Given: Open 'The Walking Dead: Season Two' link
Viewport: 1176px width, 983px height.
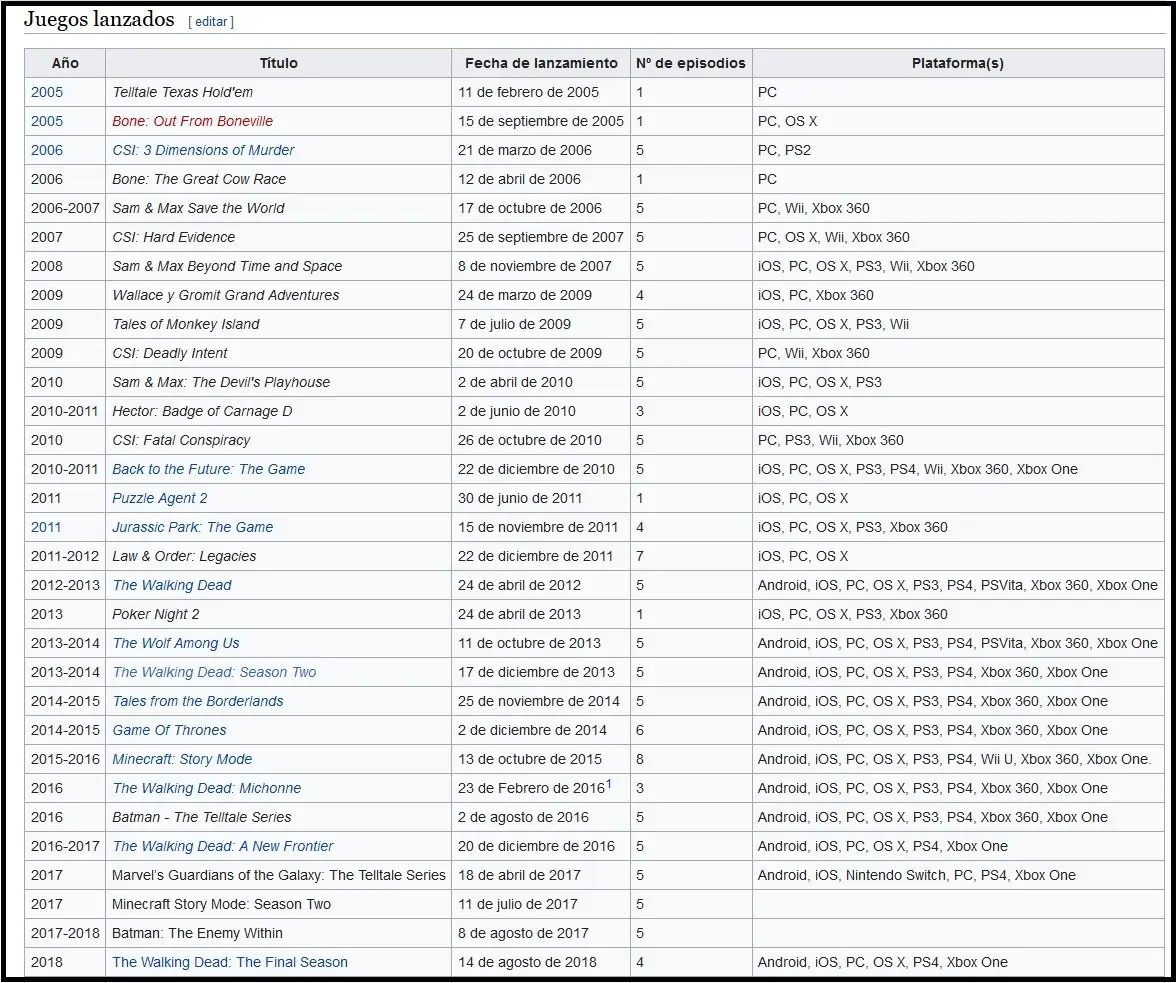Looking at the screenshot, I should pyautogui.click(x=214, y=673).
